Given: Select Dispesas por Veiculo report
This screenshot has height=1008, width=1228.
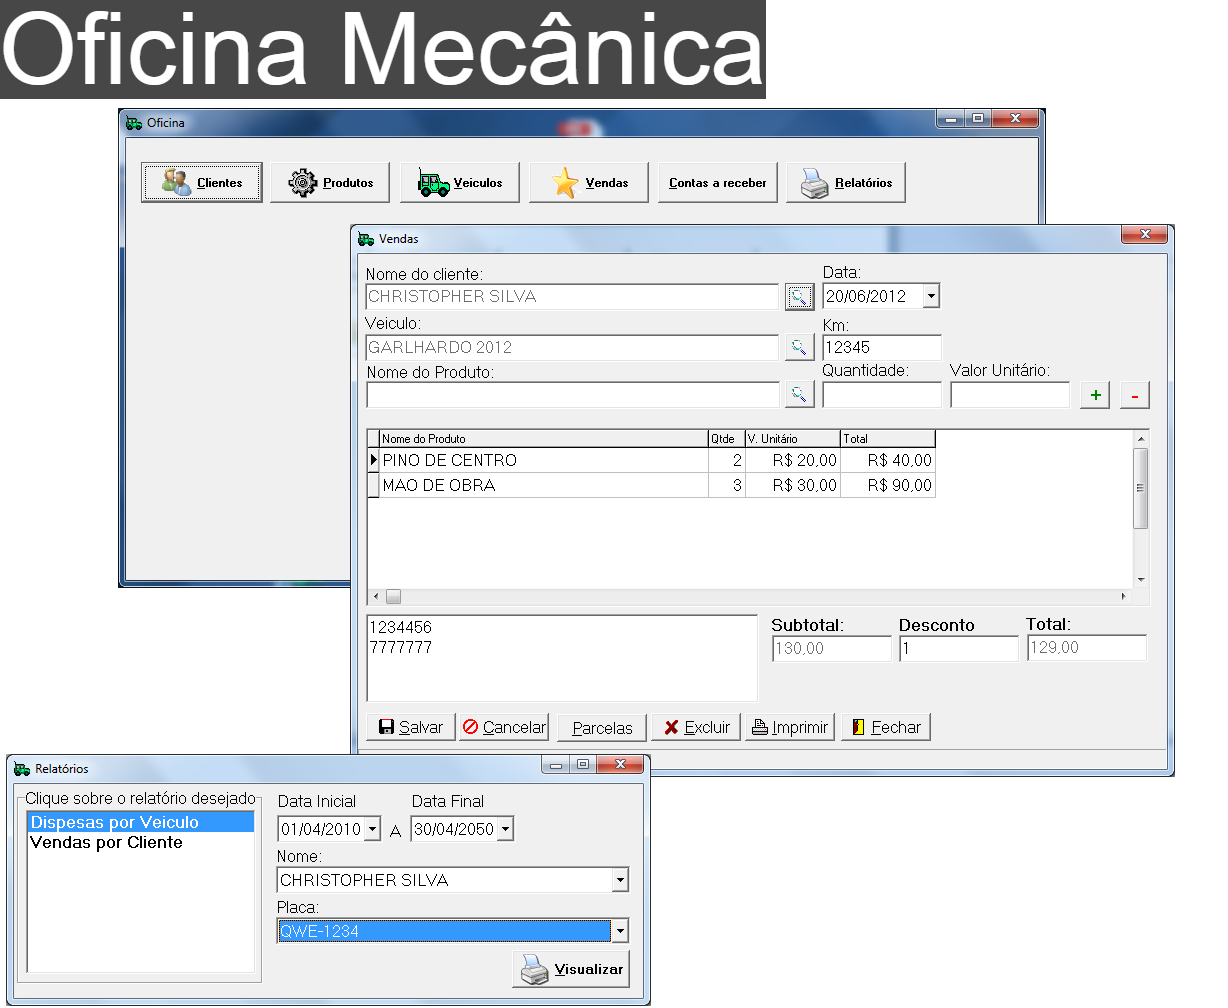Looking at the screenshot, I should (114, 823).
